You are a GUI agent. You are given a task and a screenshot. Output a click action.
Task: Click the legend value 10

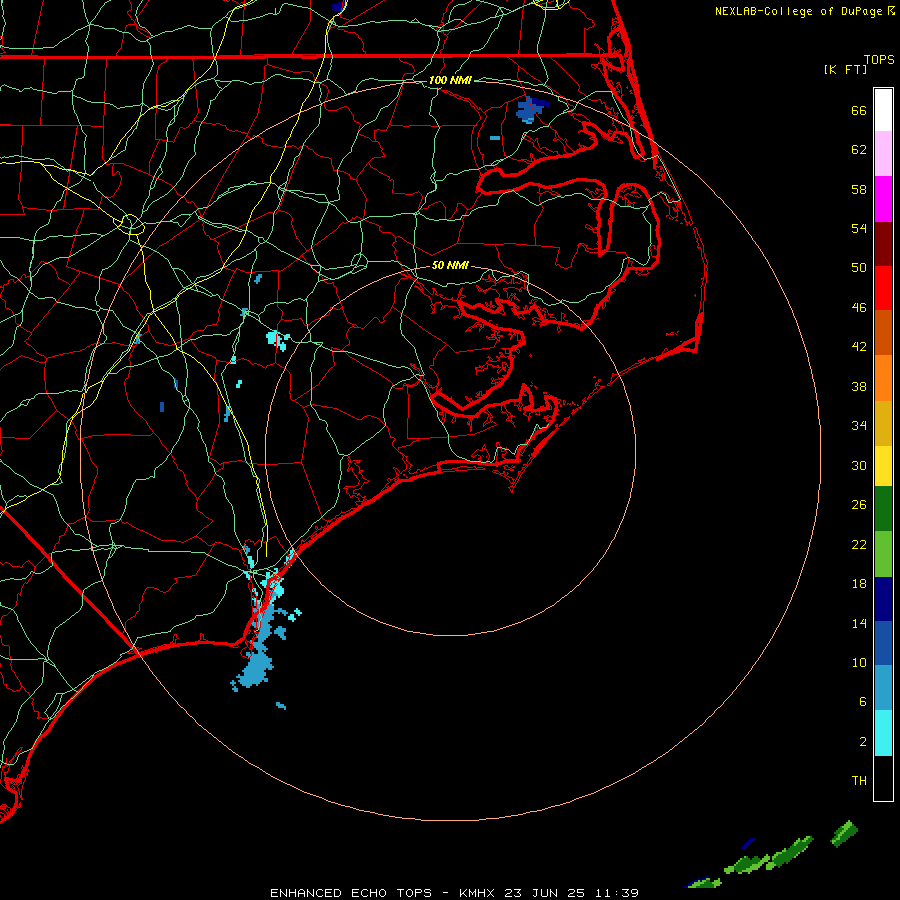(859, 662)
